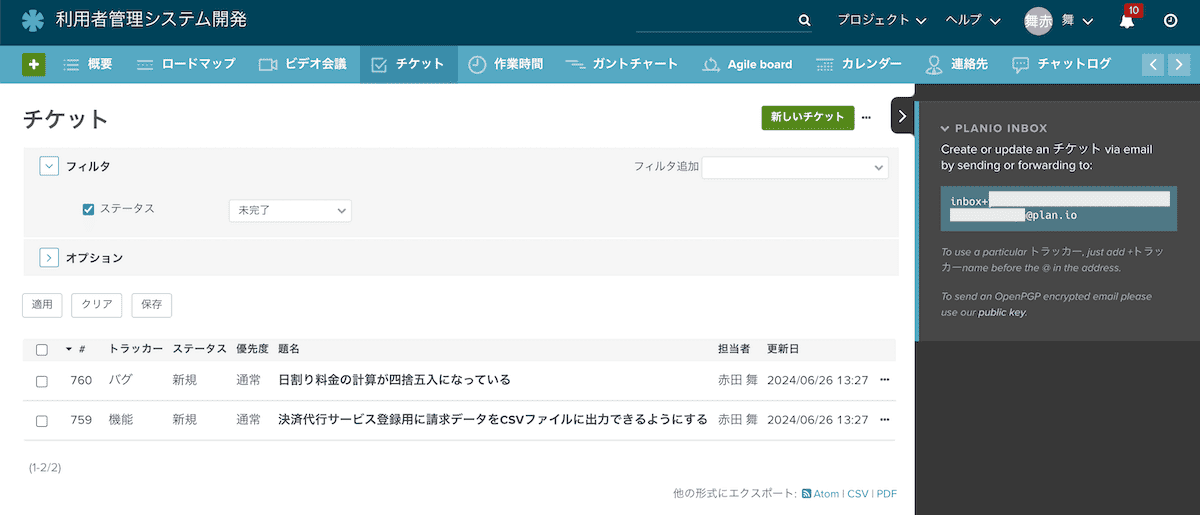Viewport: 1200px width, 515px height.
Task: Sort by 優先度 column header
Action: pos(252,349)
